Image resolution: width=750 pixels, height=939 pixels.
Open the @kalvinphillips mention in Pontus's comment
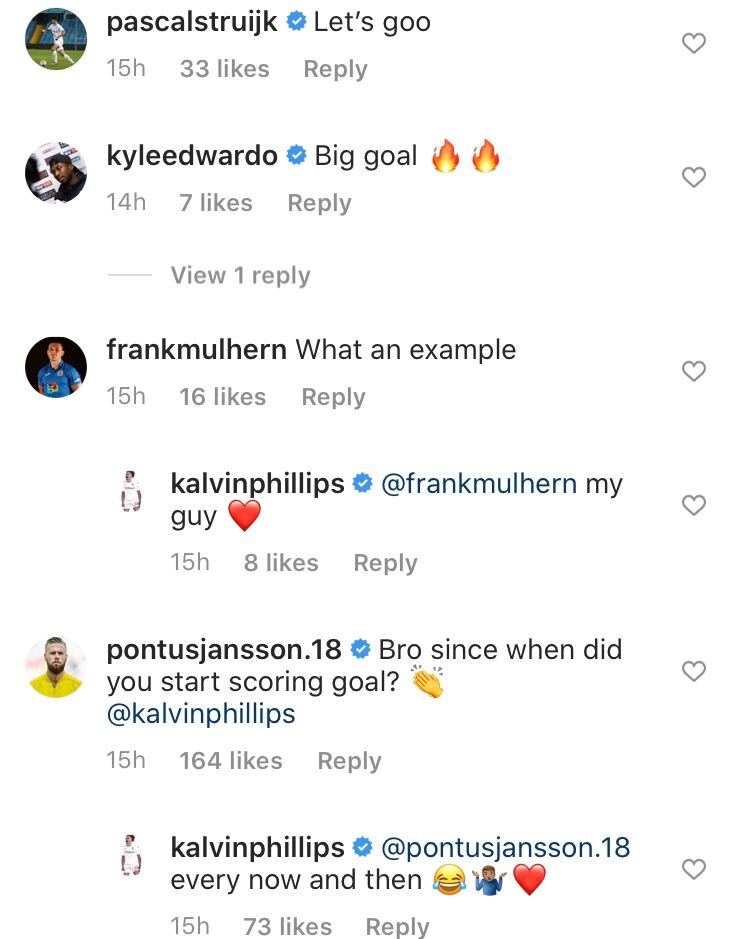[x=201, y=716]
